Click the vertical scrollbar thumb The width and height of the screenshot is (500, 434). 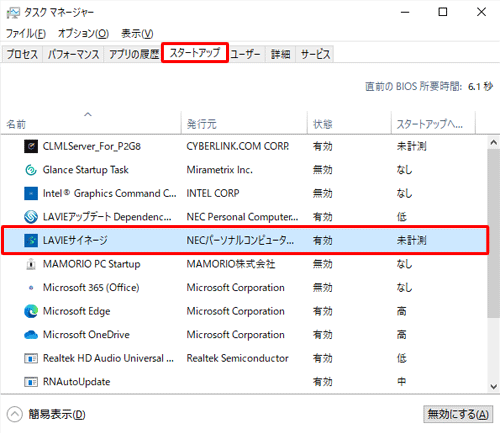pos(494,233)
